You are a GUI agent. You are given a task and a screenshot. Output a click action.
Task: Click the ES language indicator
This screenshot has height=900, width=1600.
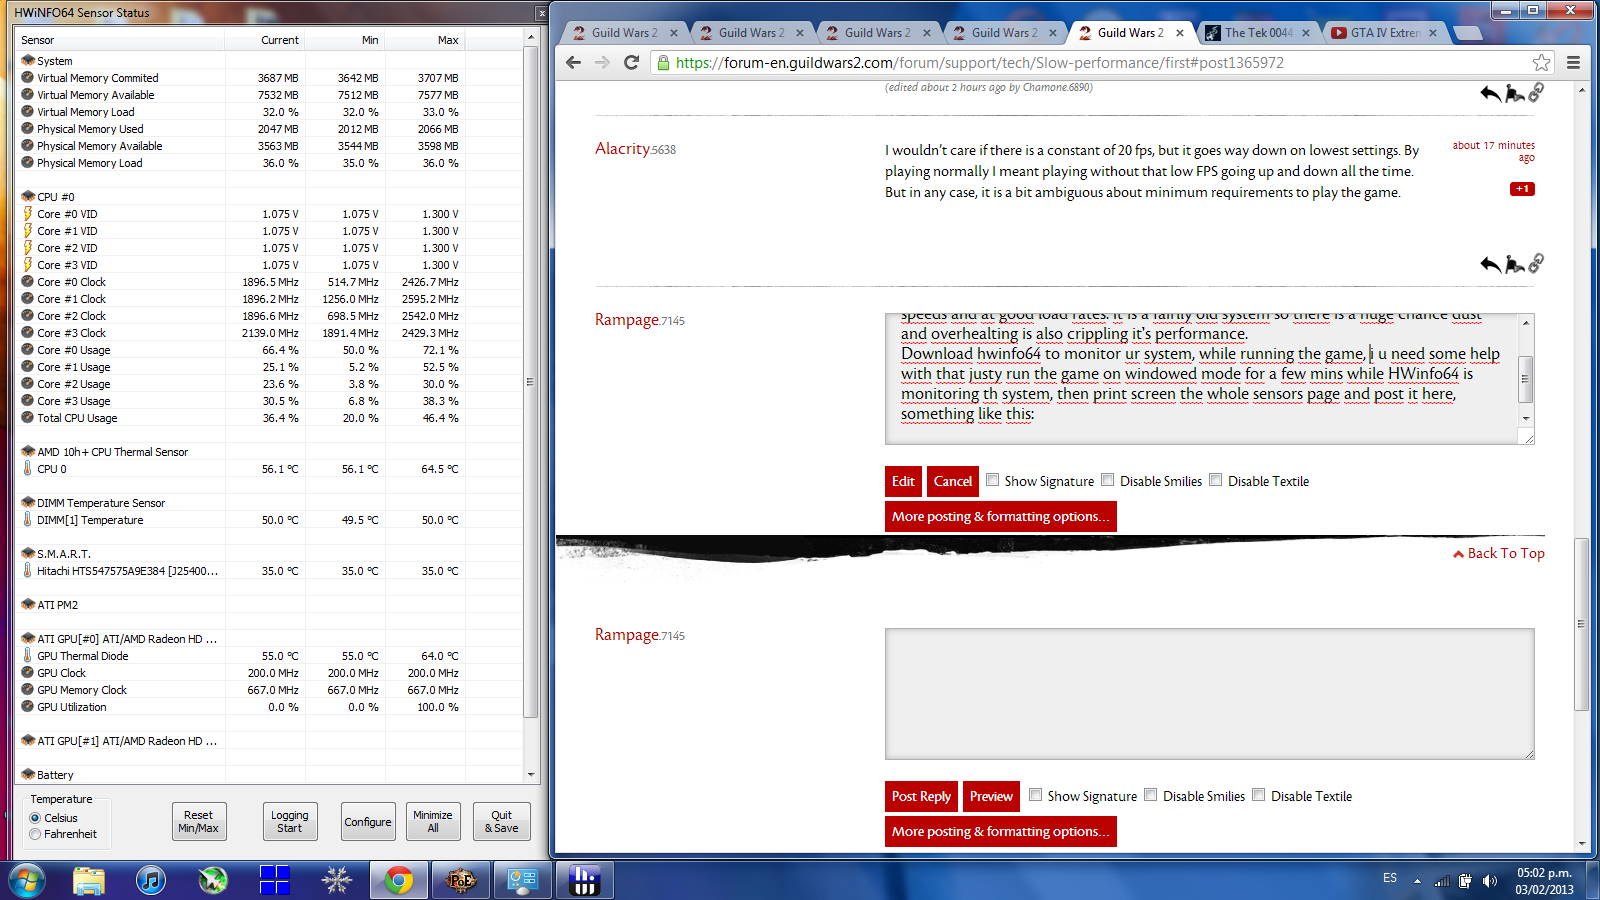[x=1390, y=878]
